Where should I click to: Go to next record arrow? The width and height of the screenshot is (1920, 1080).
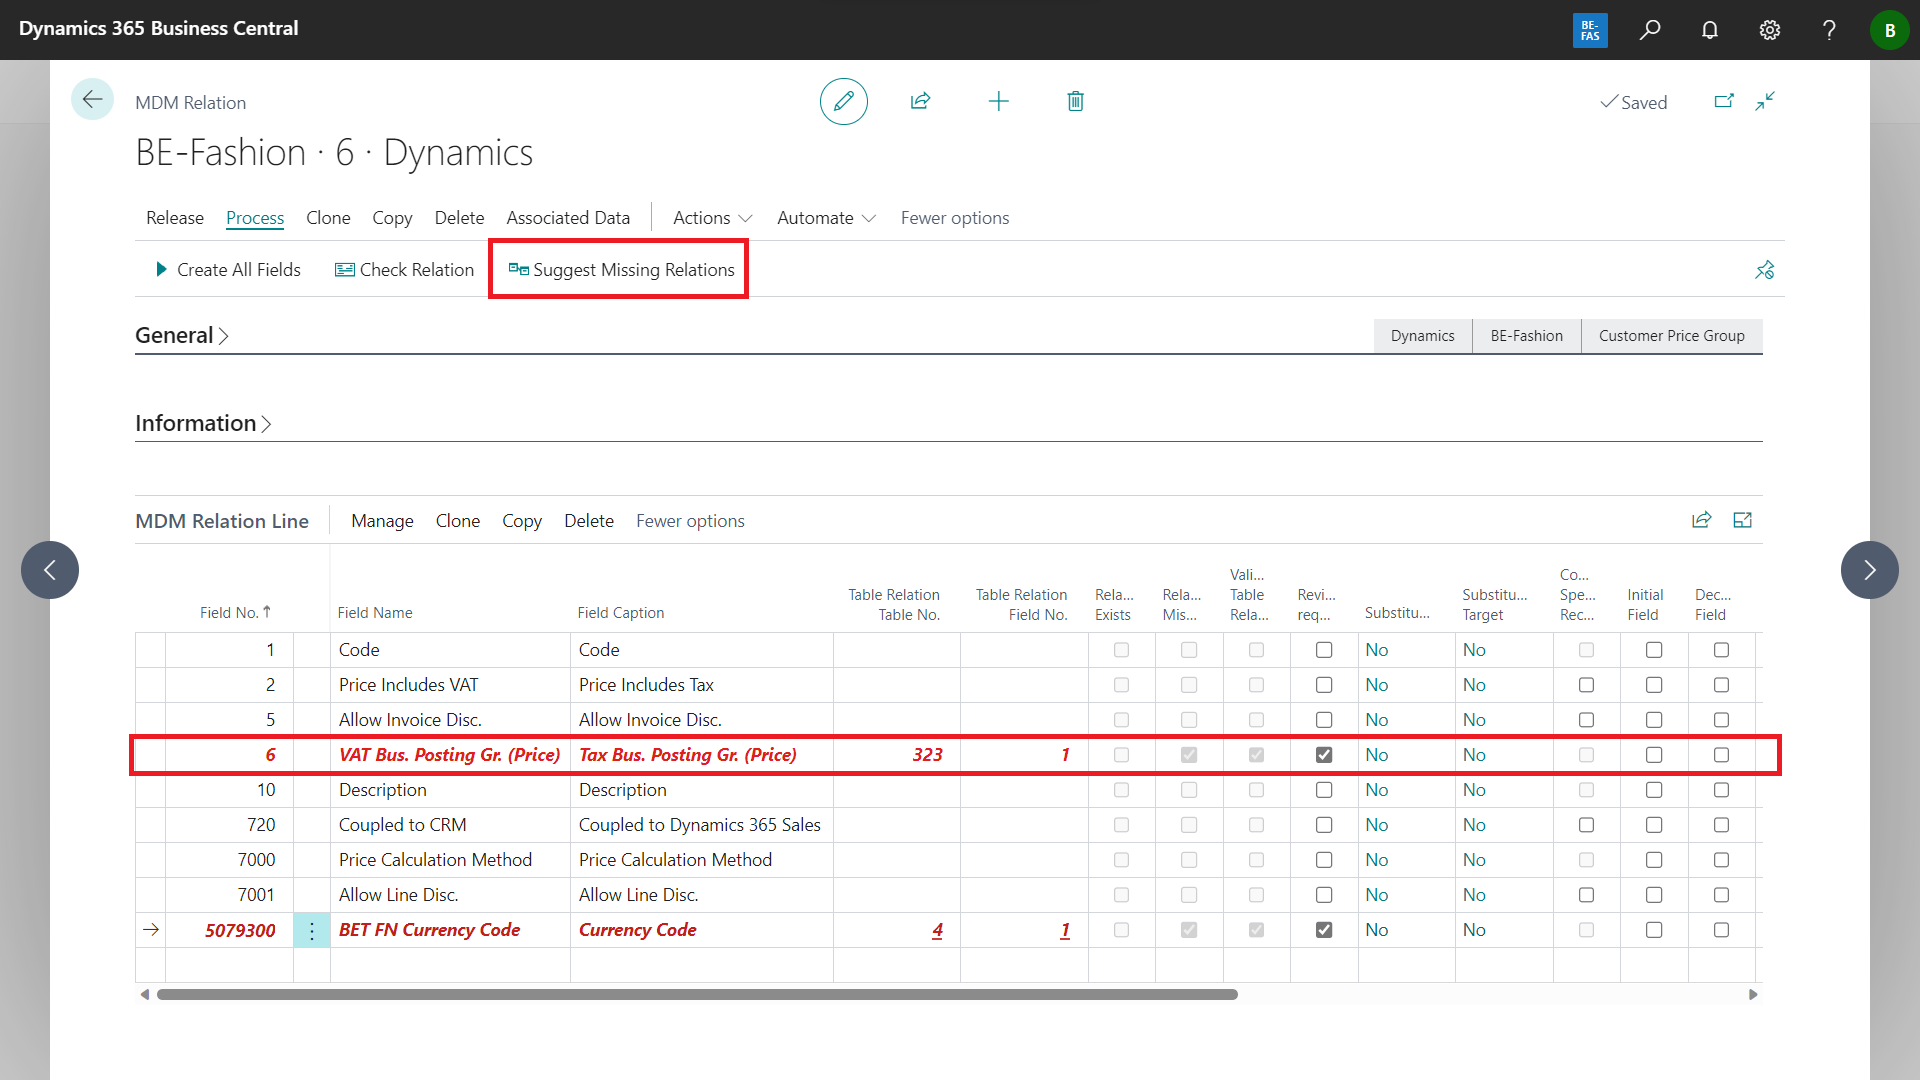coord(1869,570)
